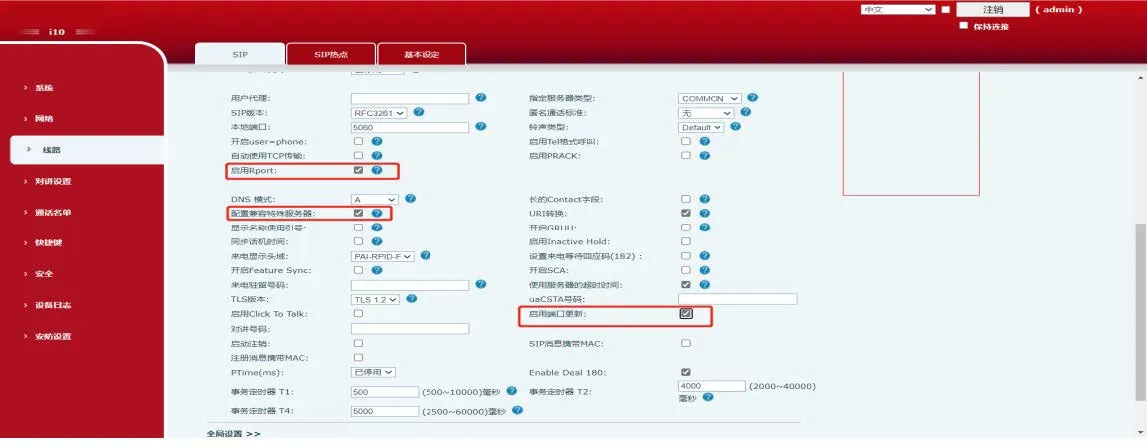1147x448 pixels.
Task: Switch to the SIP热点 tab
Action: (x=330, y=54)
